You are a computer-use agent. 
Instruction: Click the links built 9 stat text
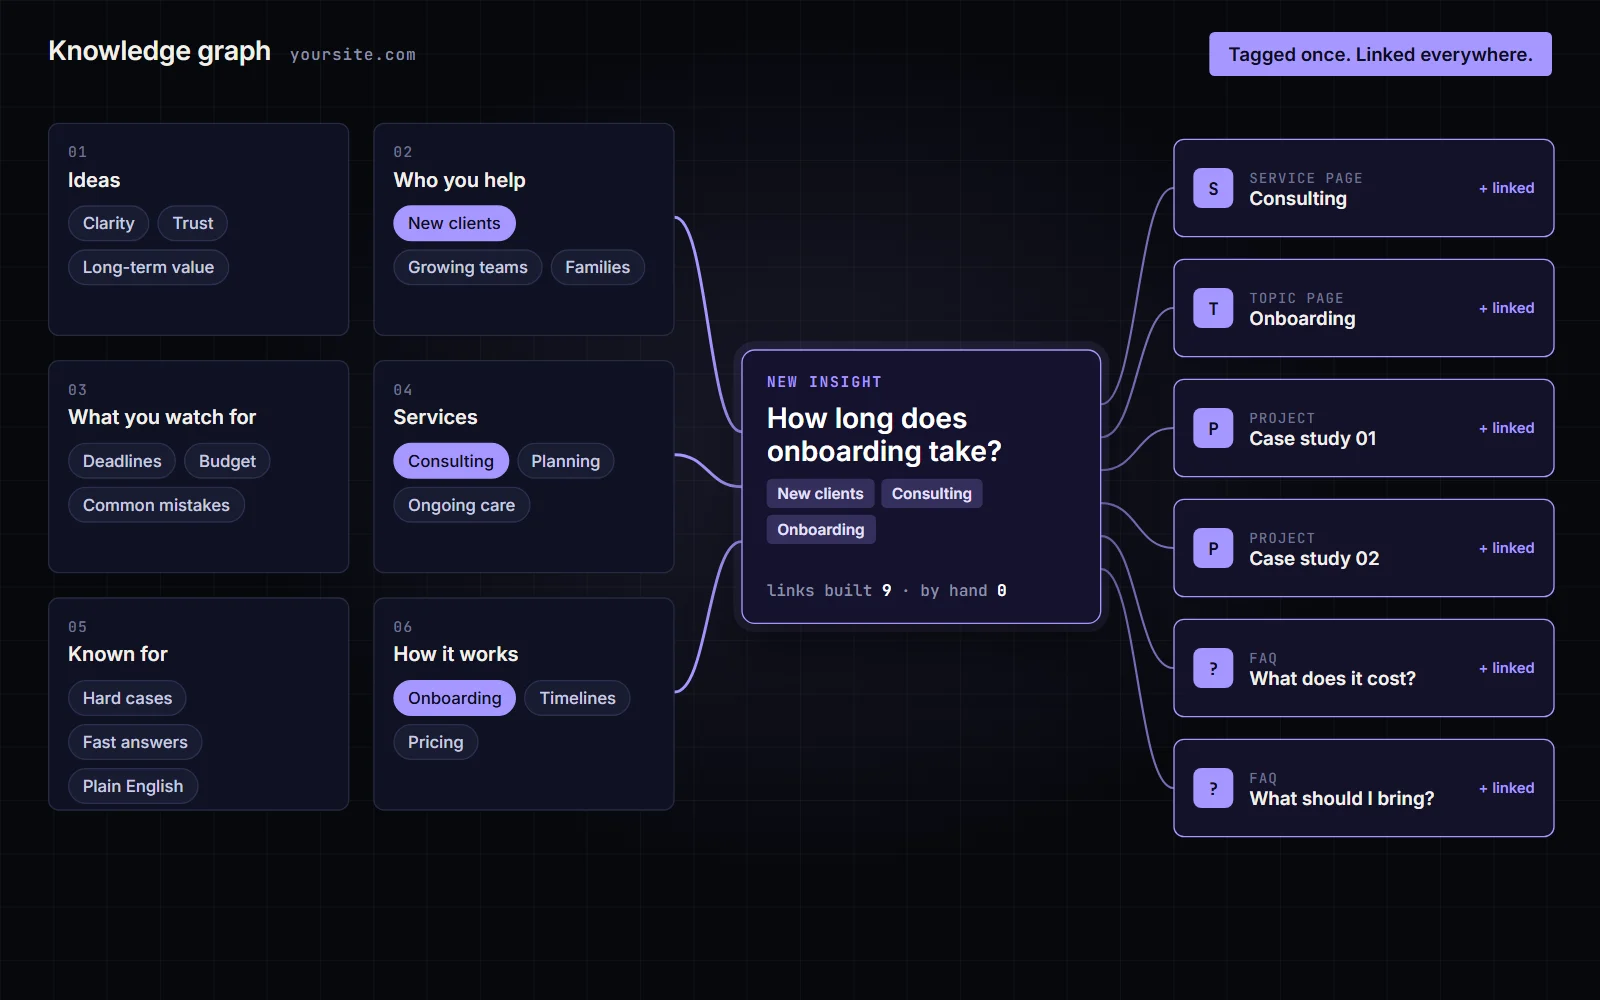[x=829, y=591]
